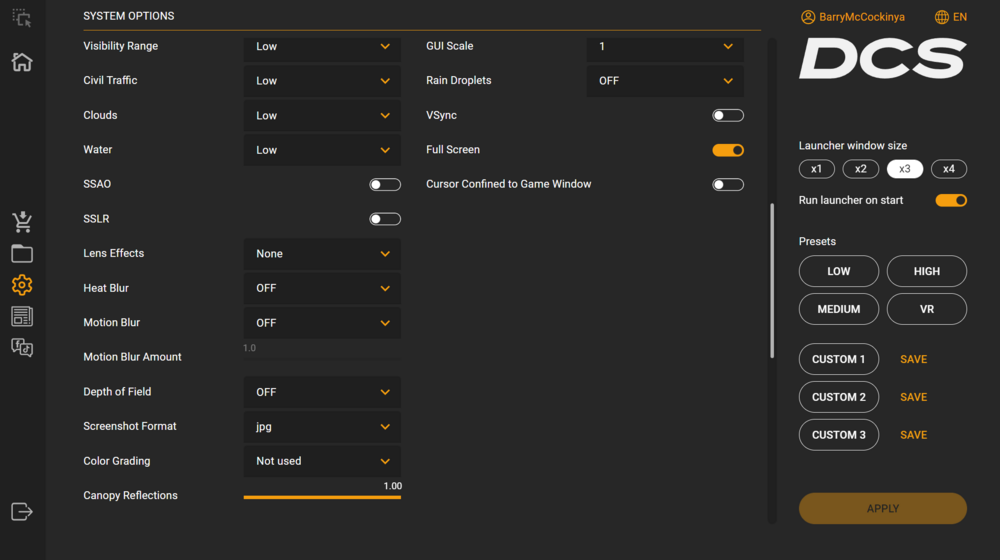Screen dimensions: 1000x560
Task: Open the forum chat bubbles icon
Action: click(22, 348)
